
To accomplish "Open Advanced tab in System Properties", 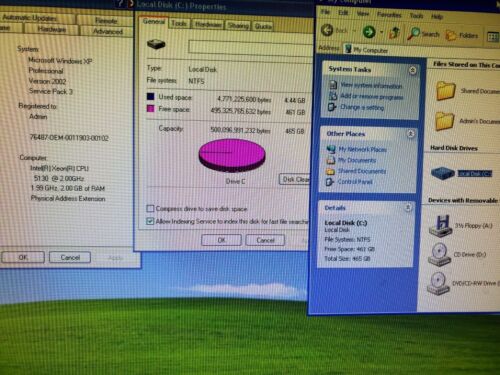I will click(x=108, y=32).
